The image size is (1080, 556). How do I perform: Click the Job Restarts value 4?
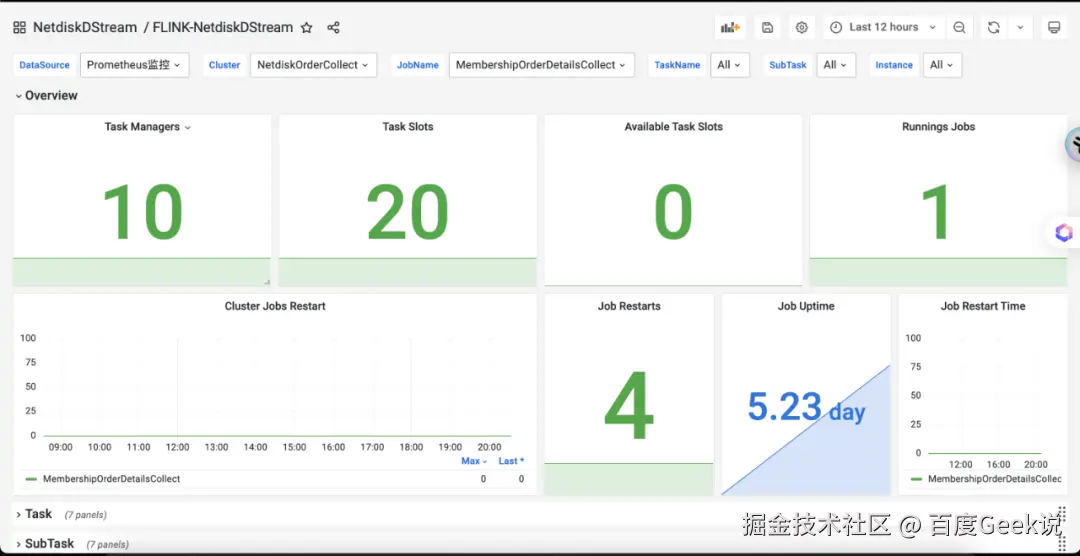[x=629, y=406]
